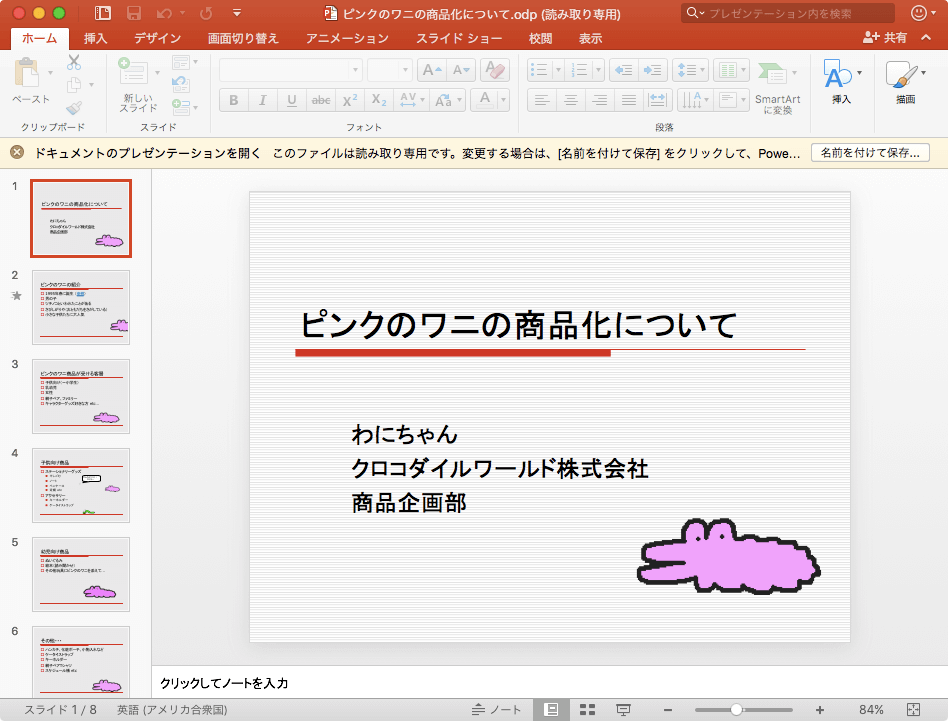Dismiss the read-only notification bar

point(17,153)
